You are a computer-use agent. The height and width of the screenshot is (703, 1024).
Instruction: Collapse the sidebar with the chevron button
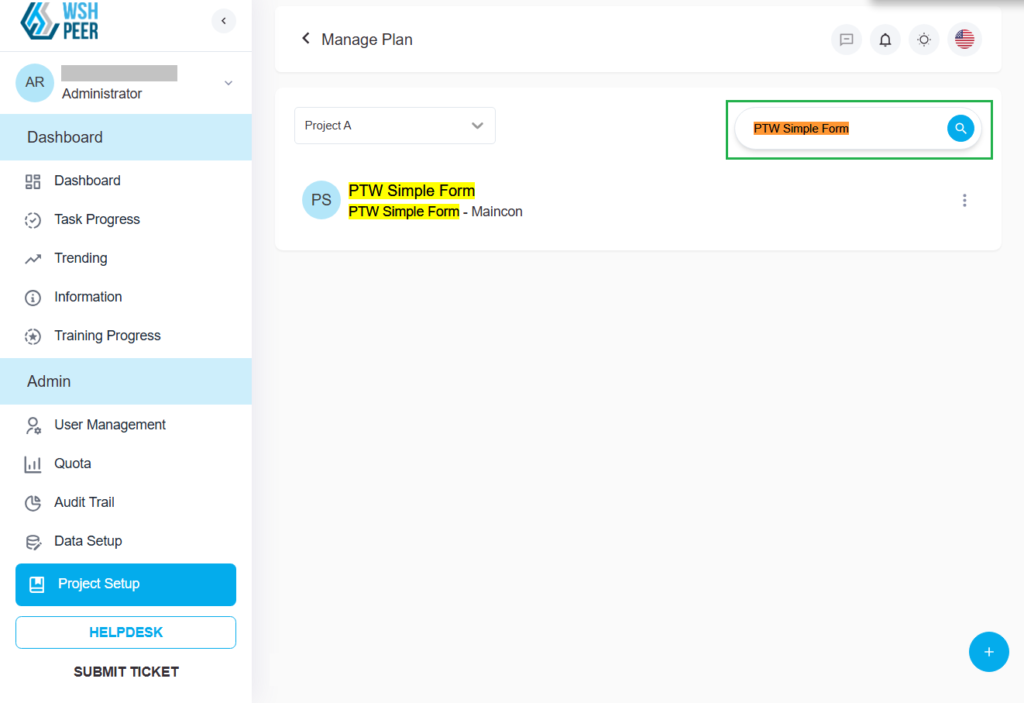point(224,20)
